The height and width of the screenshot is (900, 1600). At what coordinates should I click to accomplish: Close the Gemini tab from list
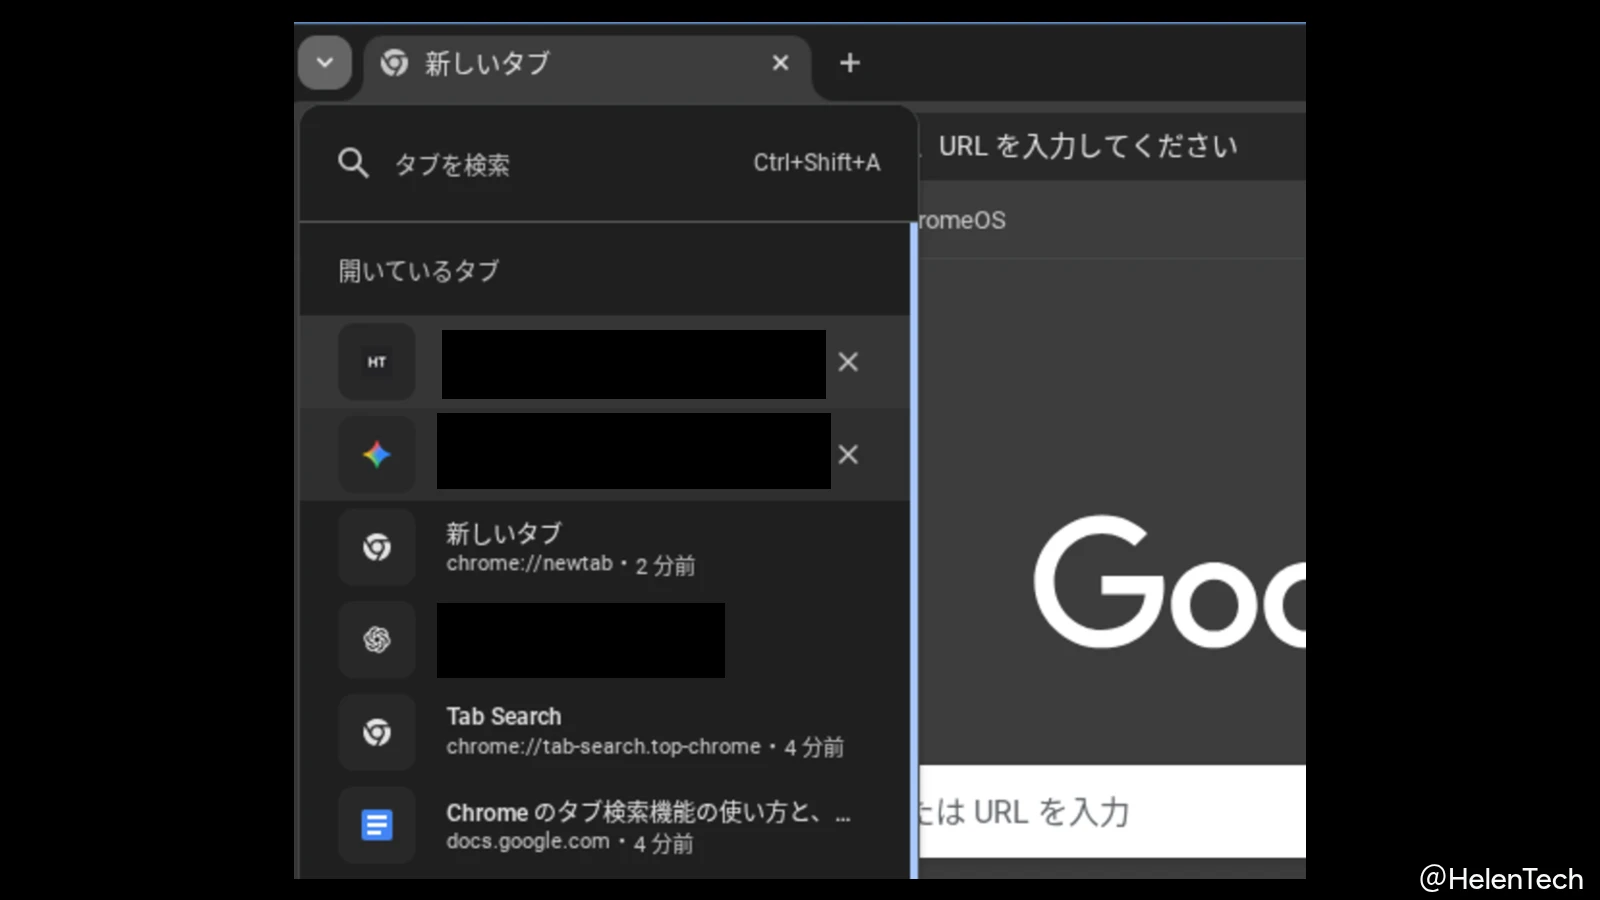[848, 455]
